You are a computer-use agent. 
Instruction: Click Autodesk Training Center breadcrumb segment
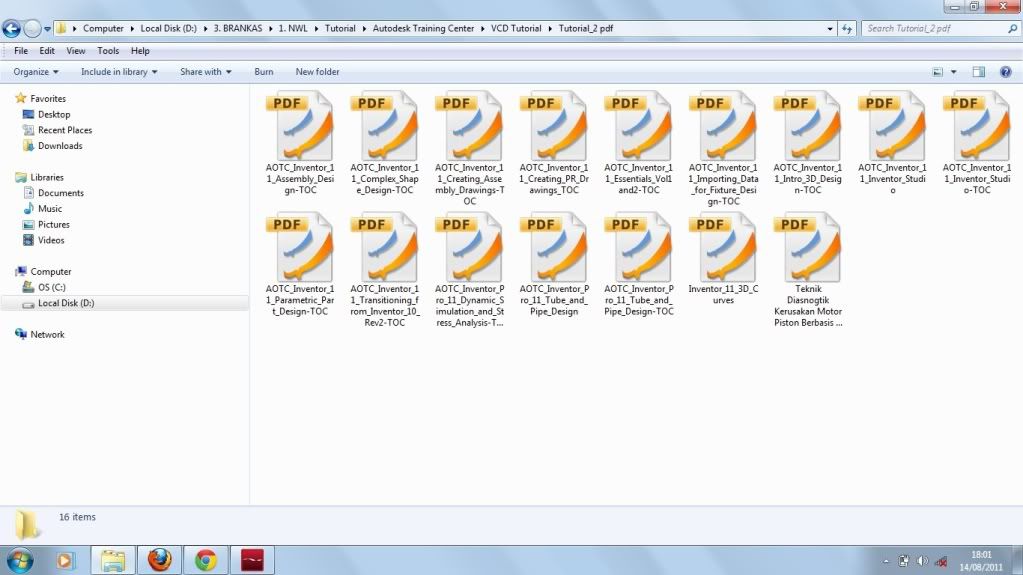point(423,29)
